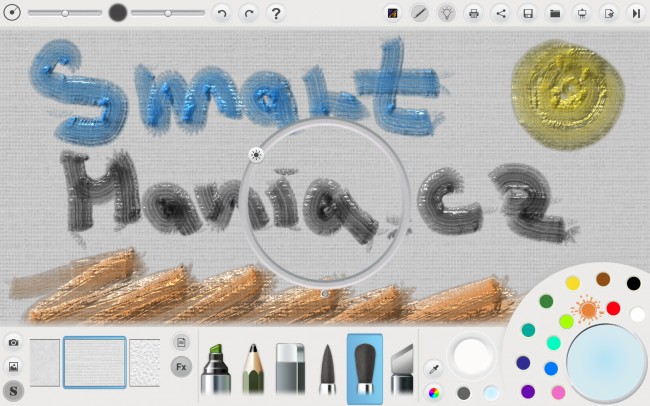The image size is (650, 406).
Task: Click the large pale blue mixing dish
Action: [606, 364]
